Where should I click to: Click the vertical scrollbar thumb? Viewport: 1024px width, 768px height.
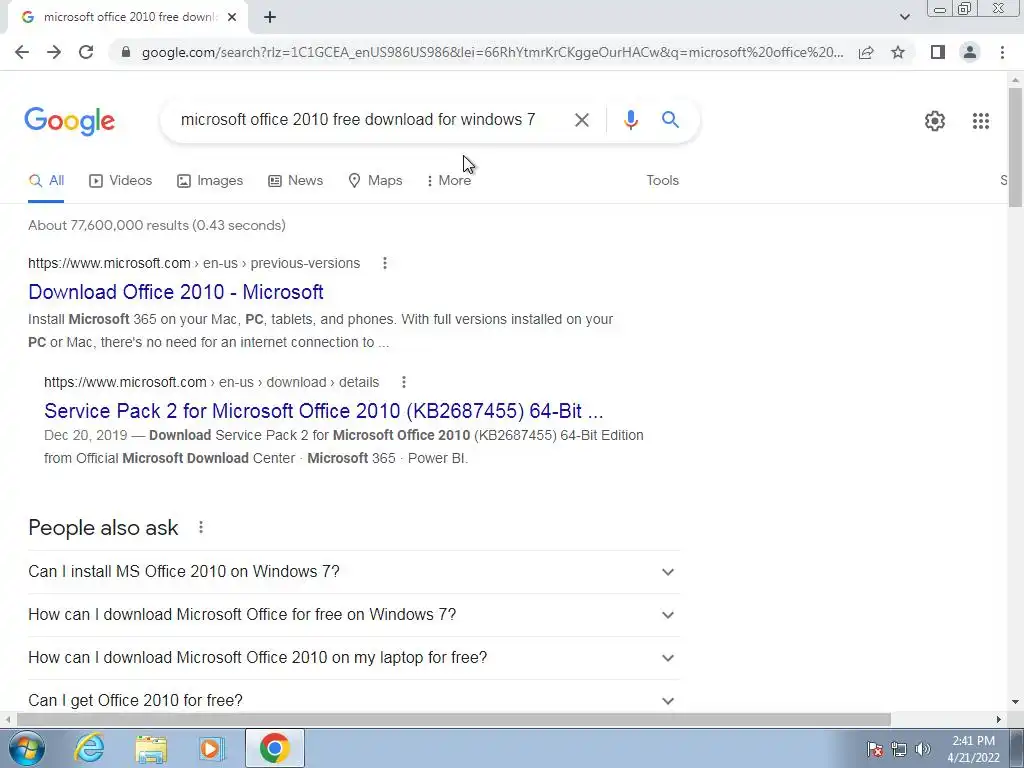1015,148
